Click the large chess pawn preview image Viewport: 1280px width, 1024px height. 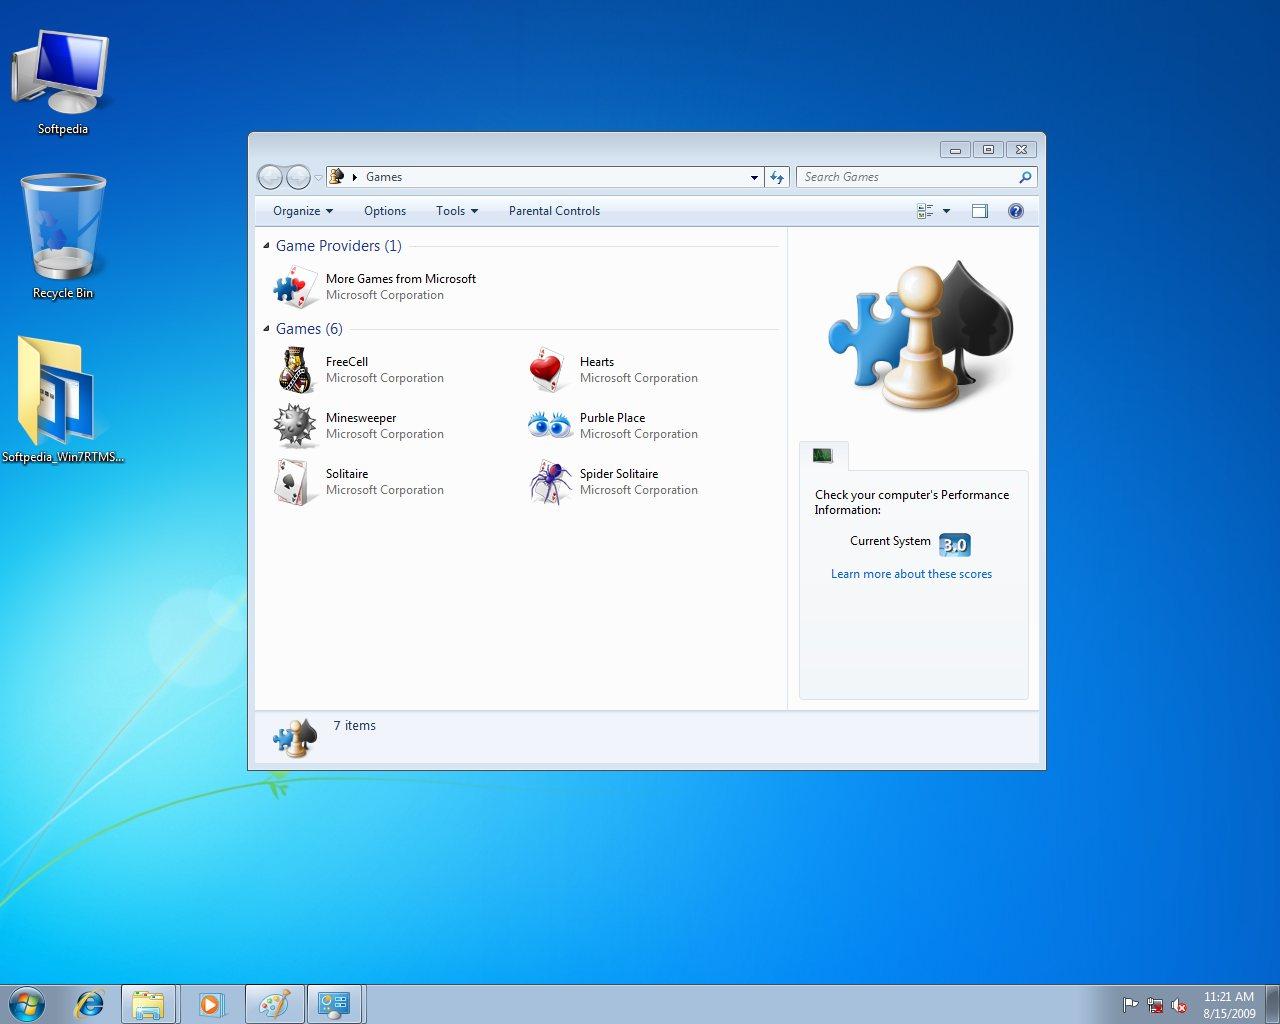pos(920,335)
